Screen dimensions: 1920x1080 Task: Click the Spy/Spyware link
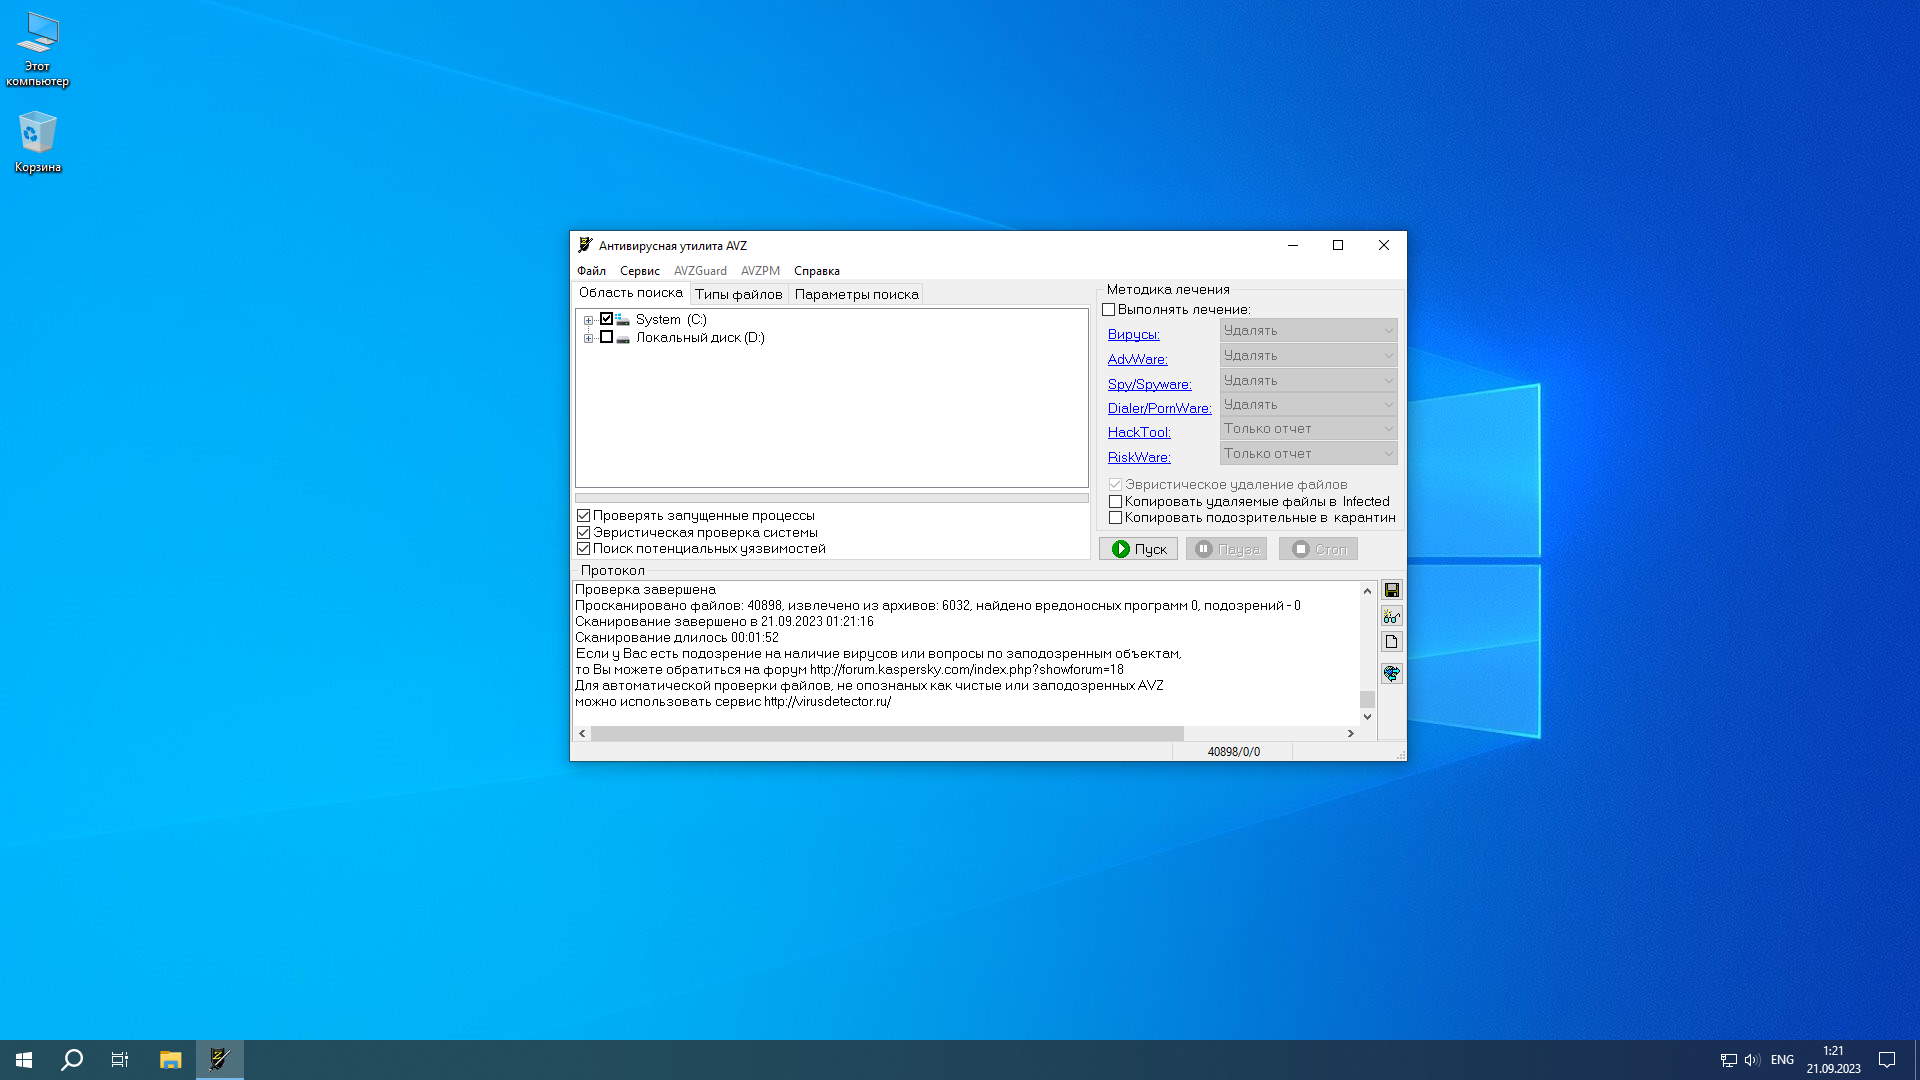click(1149, 384)
